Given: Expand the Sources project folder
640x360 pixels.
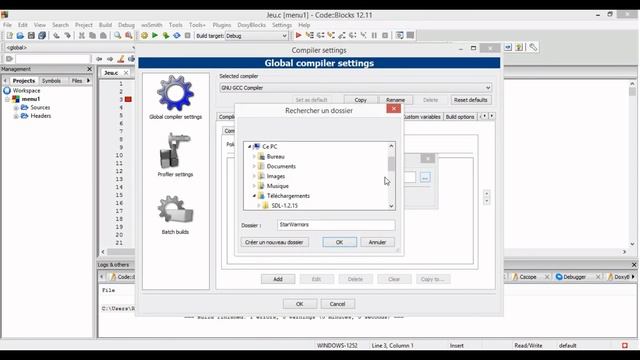Looking at the screenshot, I should pos(16,108).
